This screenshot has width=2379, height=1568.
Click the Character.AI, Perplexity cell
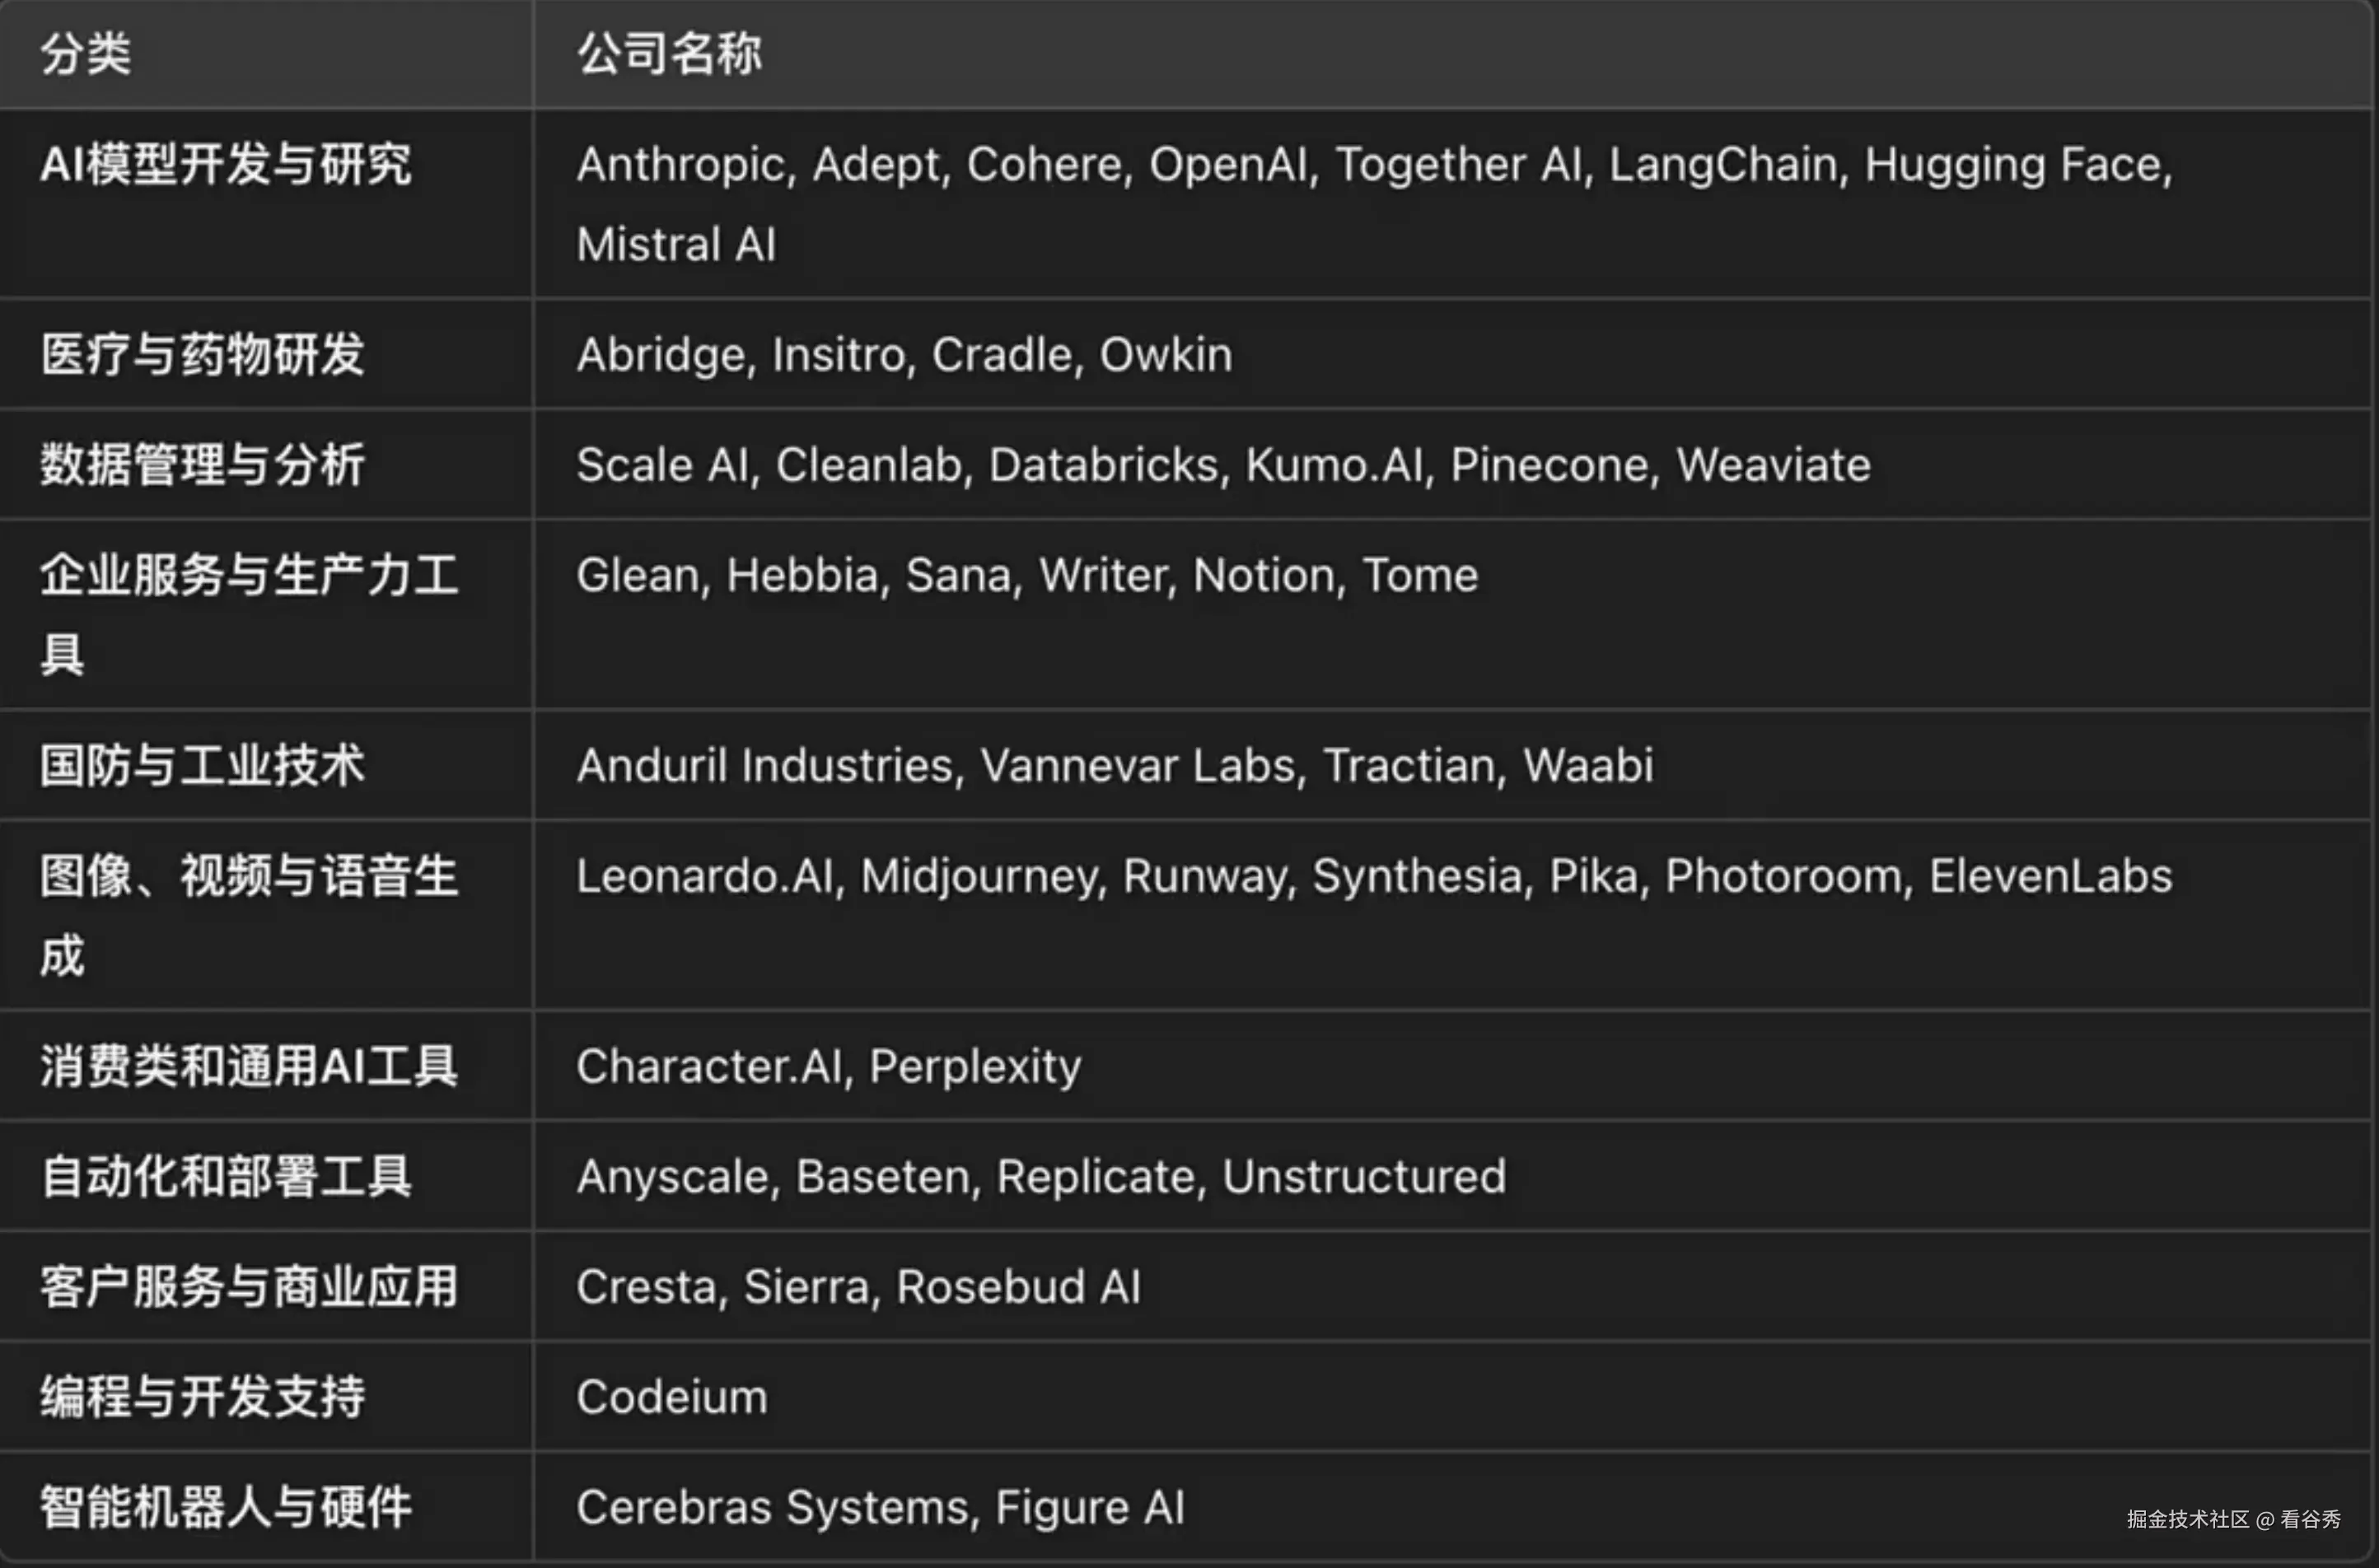point(1453,1066)
